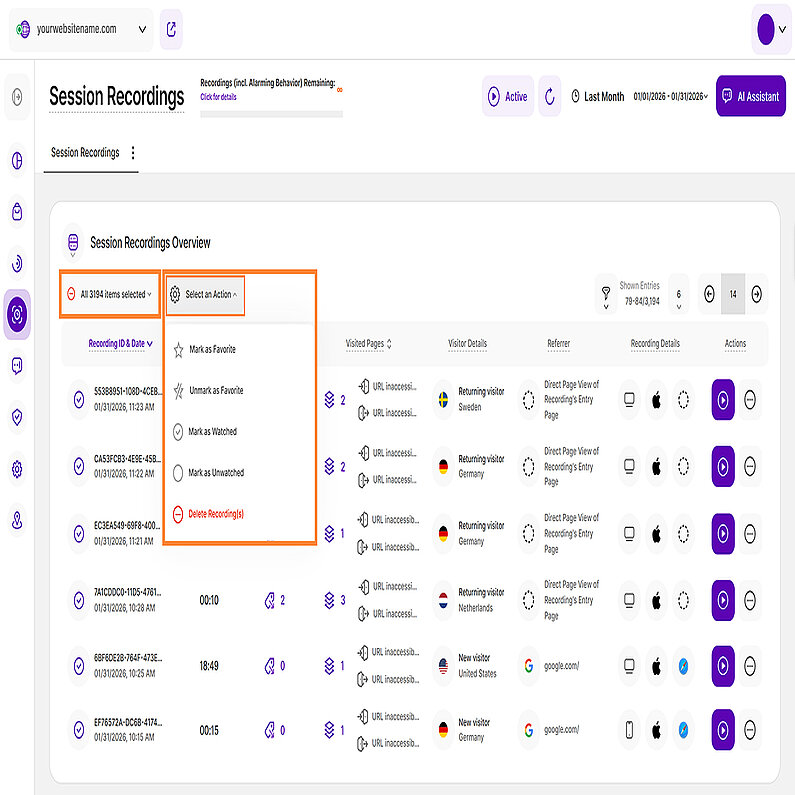This screenshot has width=795, height=795.
Task: Choose Mark as Favorite from menu
Action: (x=211, y=350)
